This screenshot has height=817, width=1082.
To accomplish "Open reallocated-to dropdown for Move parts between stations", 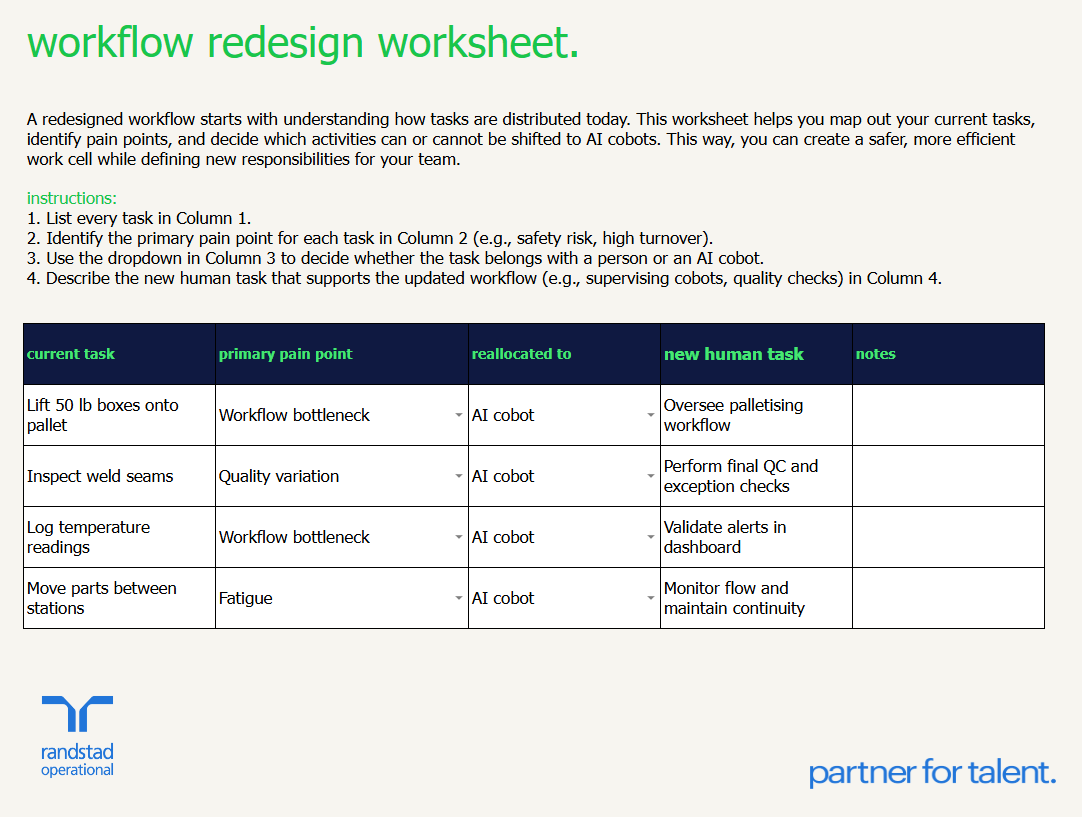I will pyautogui.click(x=651, y=598).
